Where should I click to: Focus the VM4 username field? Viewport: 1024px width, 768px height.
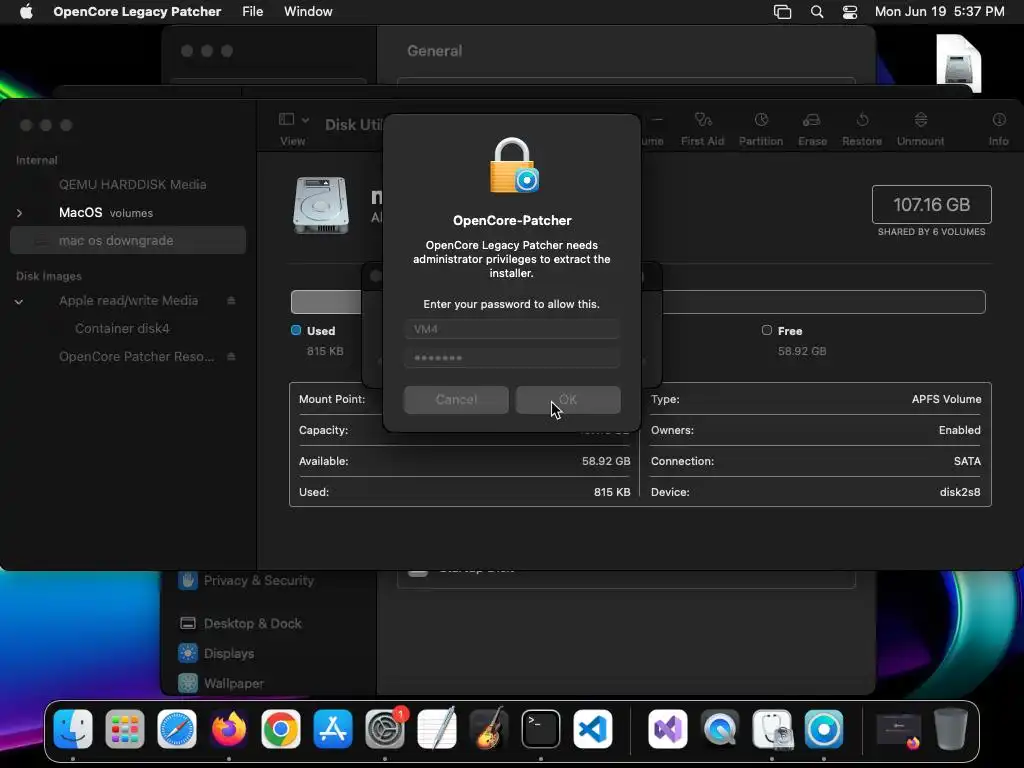(511, 329)
